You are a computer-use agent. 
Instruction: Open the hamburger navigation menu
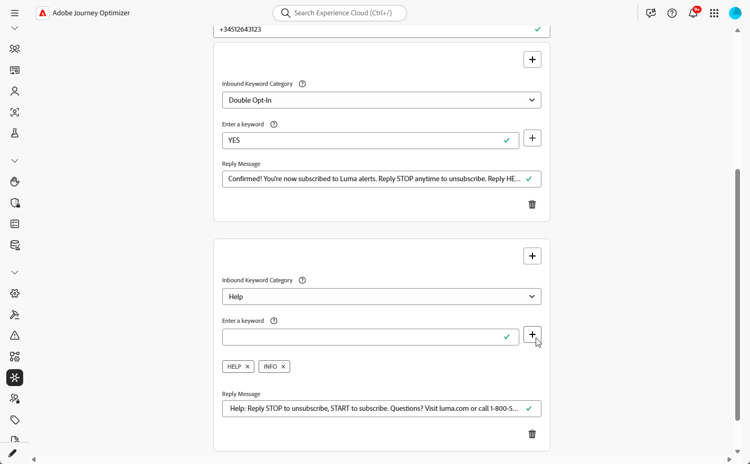click(14, 13)
